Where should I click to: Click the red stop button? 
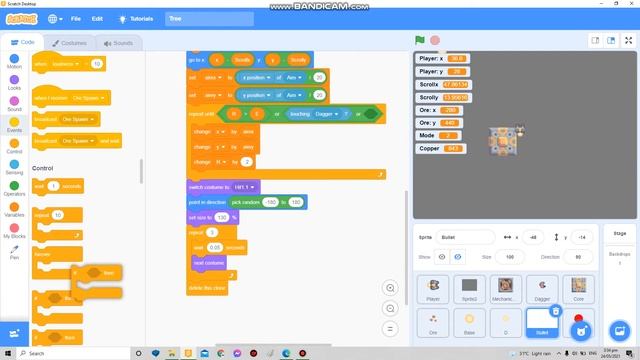[x=435, y=40]
